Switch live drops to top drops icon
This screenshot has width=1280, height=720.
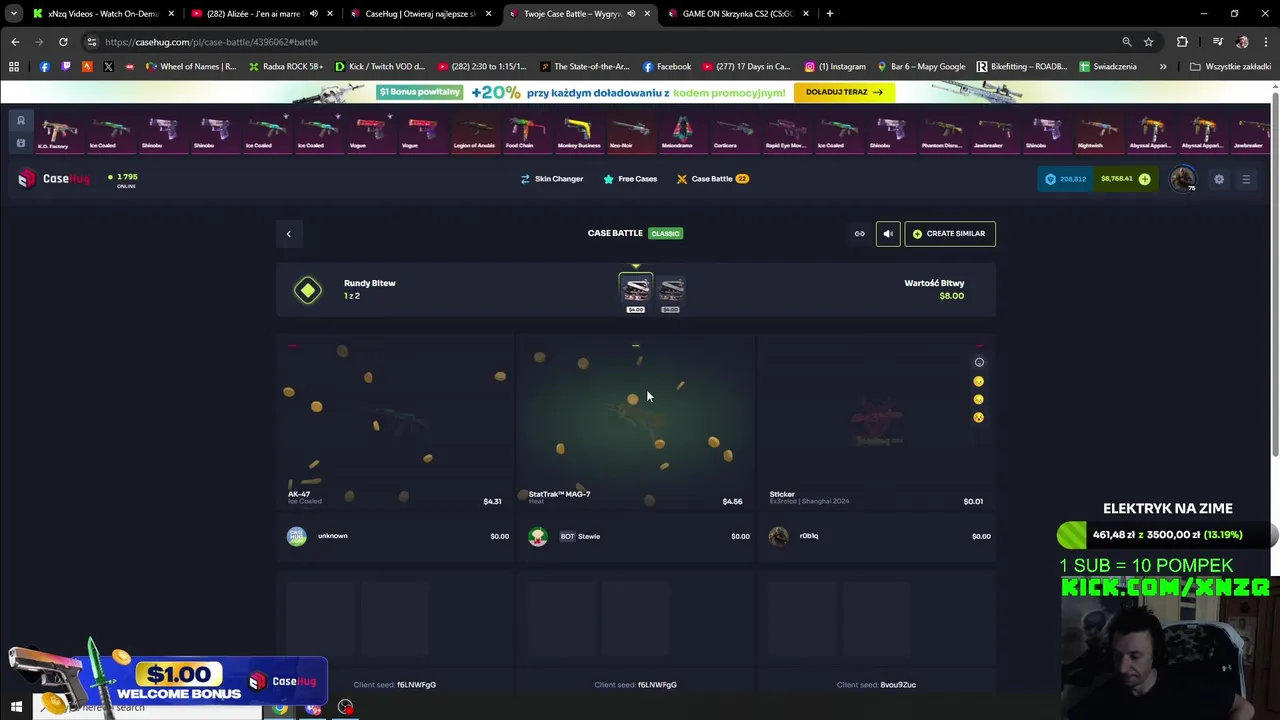point(20,120)
